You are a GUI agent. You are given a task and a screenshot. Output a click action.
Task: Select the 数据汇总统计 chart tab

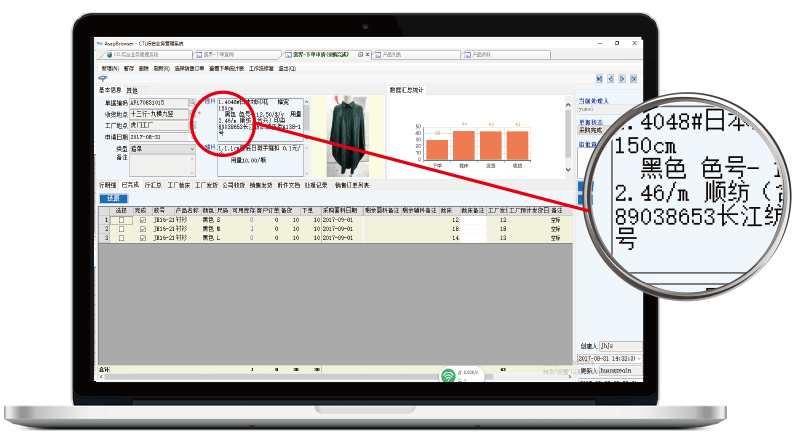407,90
